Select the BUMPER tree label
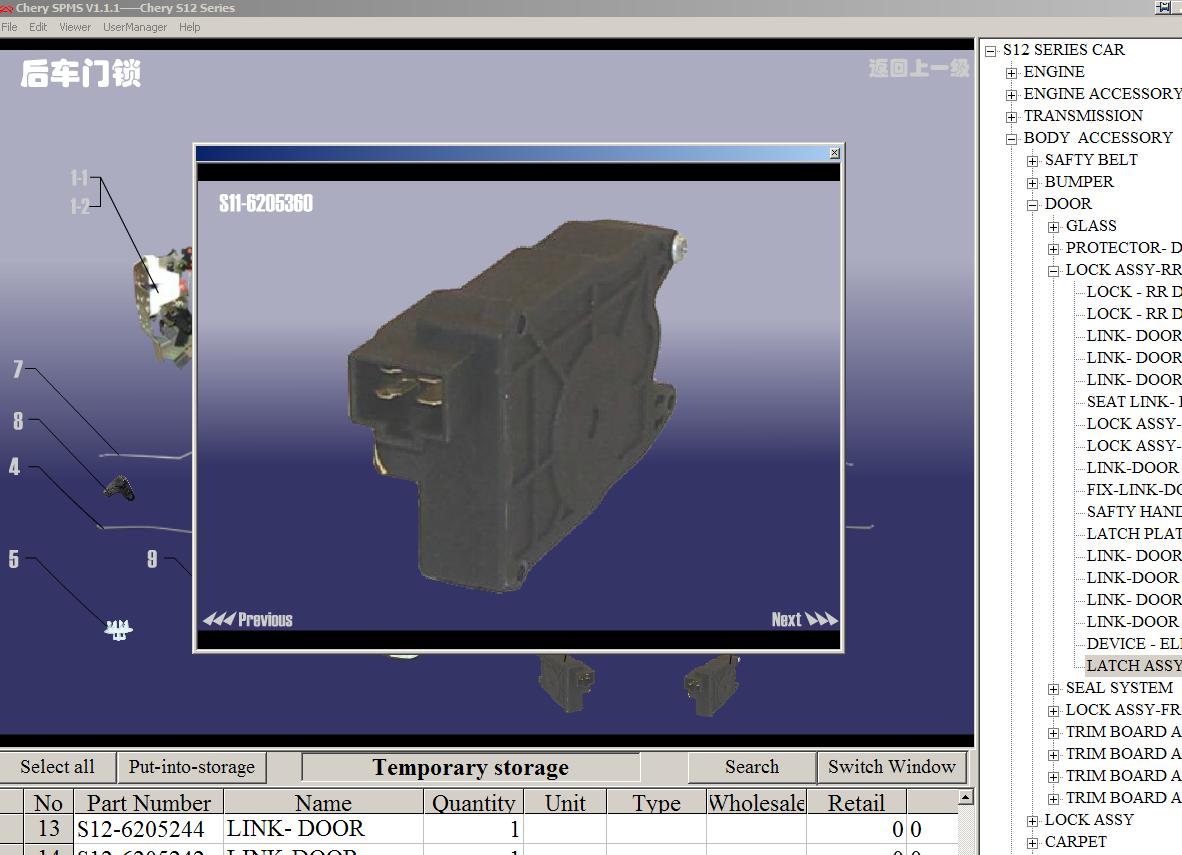The height and width of the screenshot is (855, 1182). click(x=1079, y=182)
